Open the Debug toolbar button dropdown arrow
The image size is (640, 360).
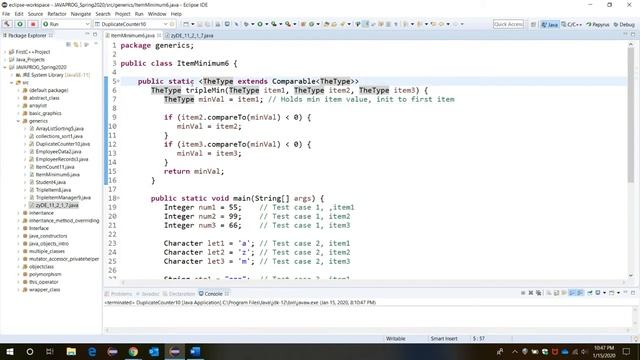[253, 24]
